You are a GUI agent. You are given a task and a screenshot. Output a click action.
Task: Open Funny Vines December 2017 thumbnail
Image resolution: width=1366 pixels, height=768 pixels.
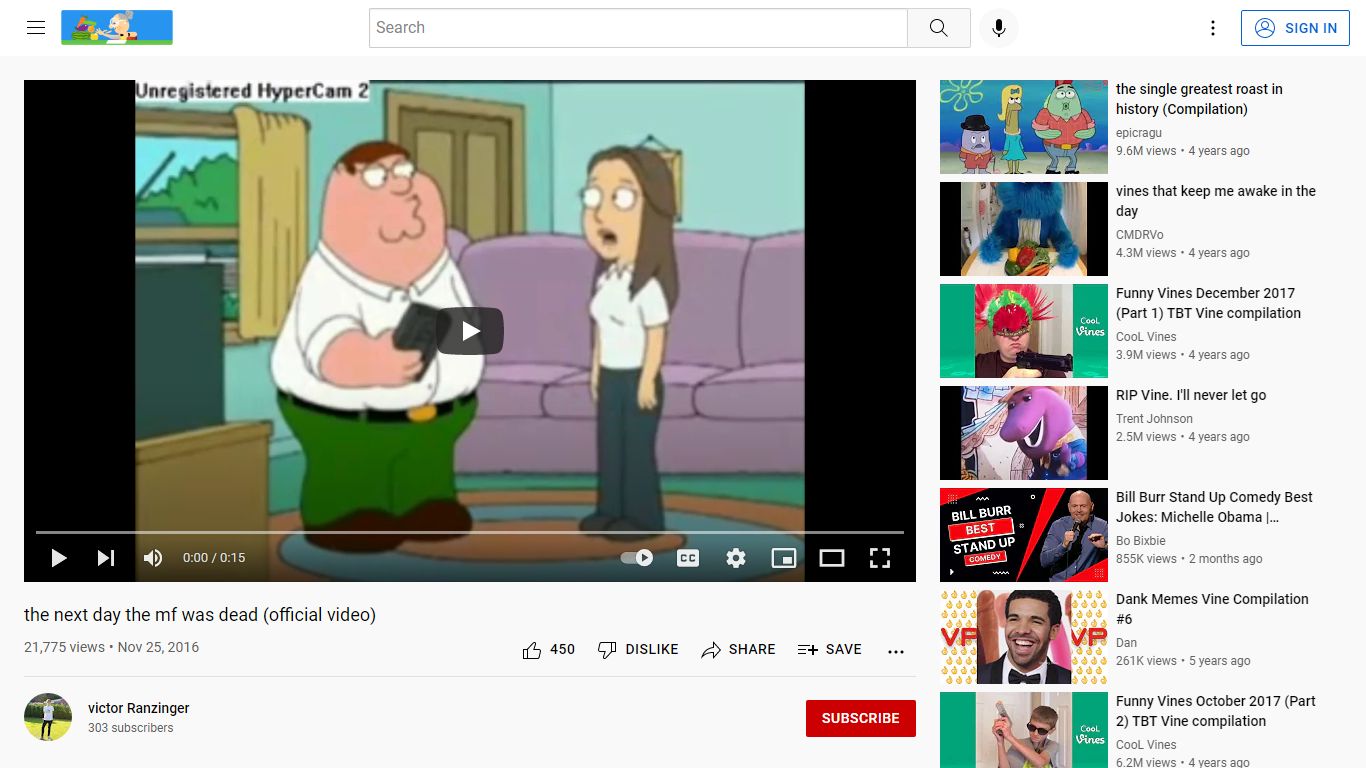tap(1024, 331)
